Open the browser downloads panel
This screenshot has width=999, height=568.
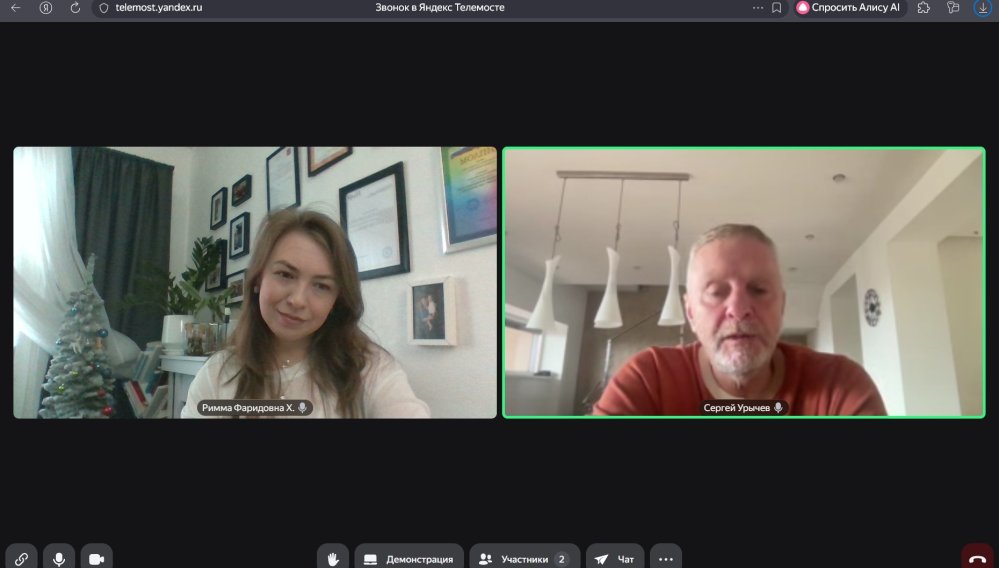[983, 8]
